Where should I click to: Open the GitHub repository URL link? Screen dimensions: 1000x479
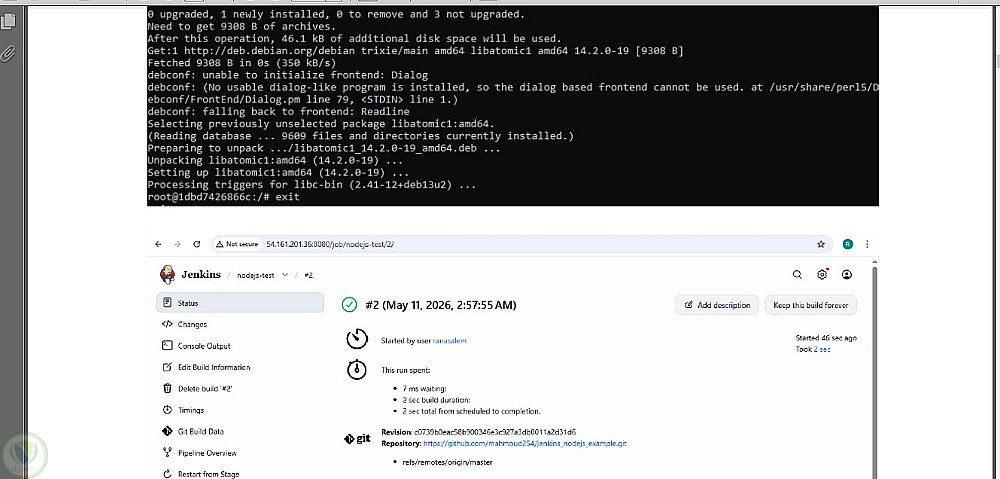tap(525, 443)
